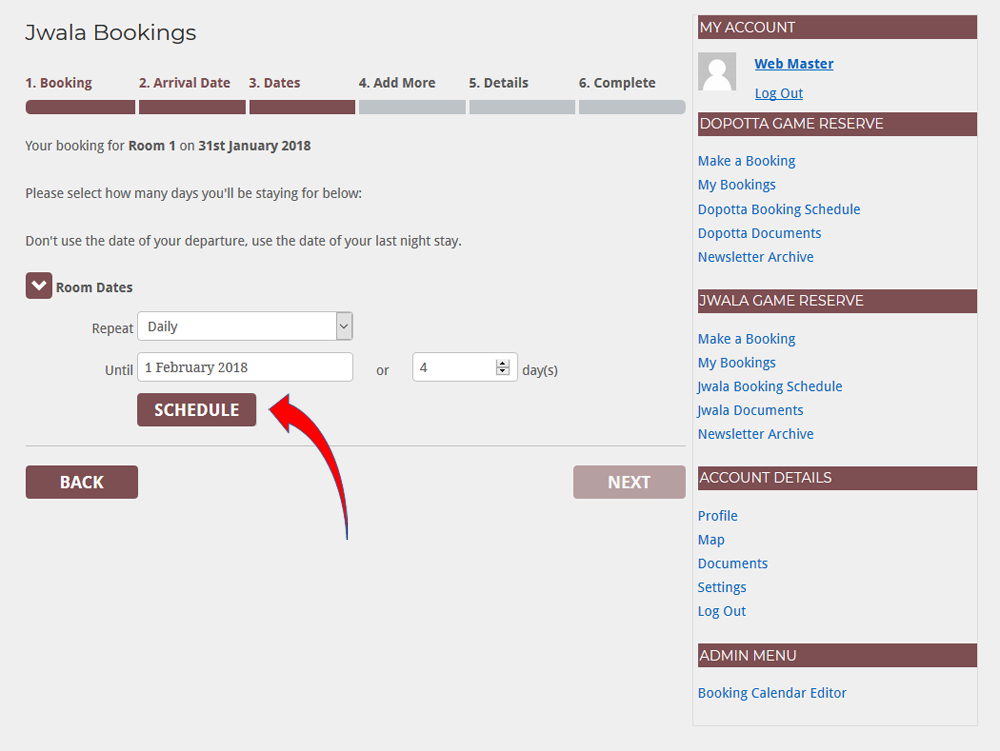Select step 2. Arrival Date tab
The image size is (1000, 751).
tap(184, 83)
